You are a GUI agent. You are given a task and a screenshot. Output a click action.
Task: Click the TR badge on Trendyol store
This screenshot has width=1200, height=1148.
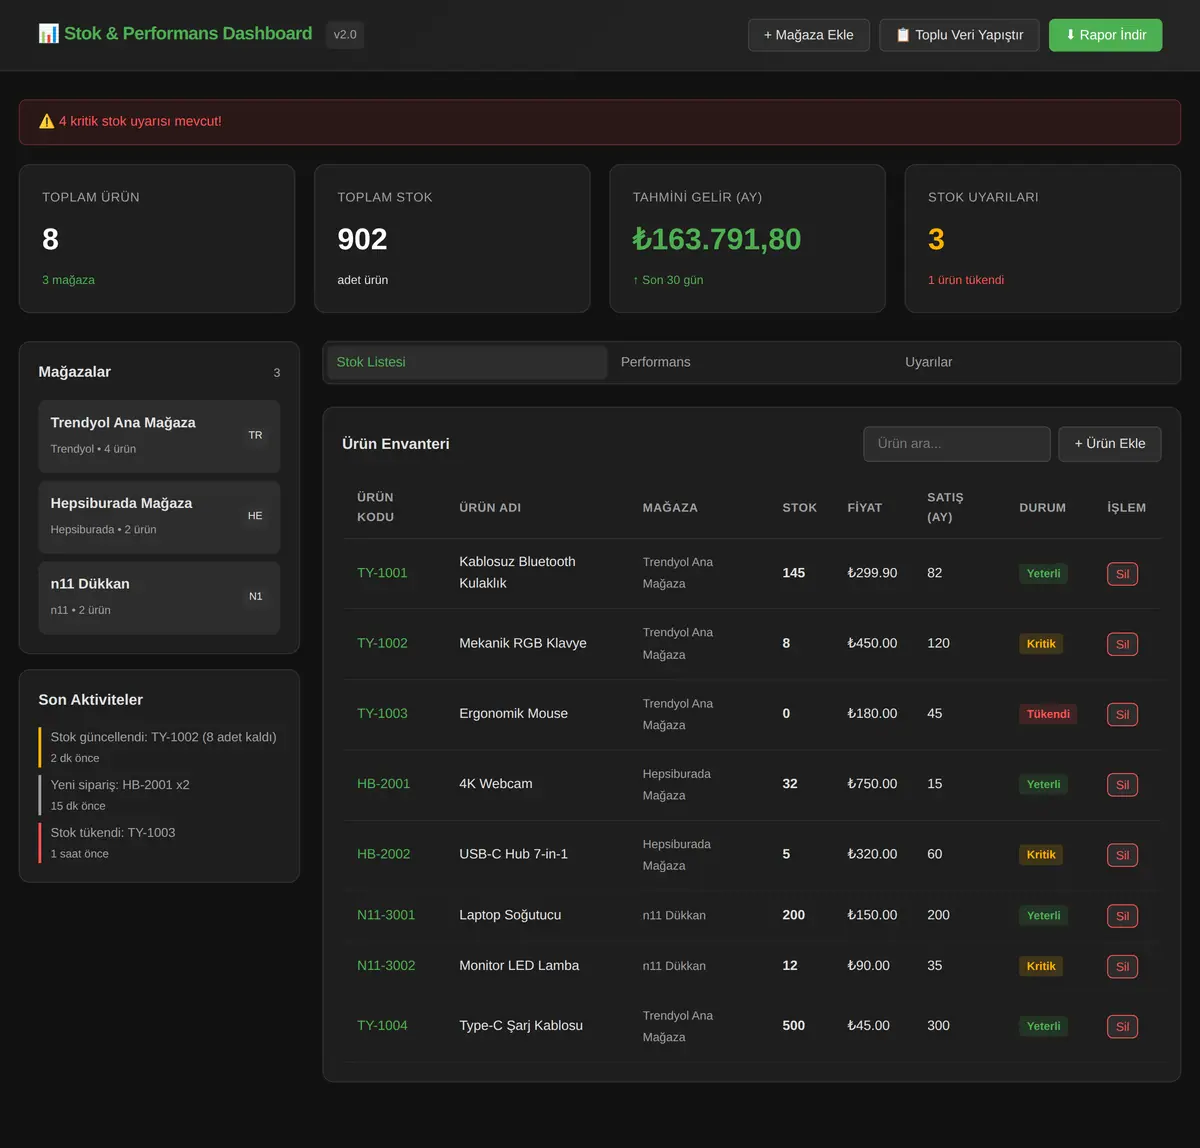point(255,435)
